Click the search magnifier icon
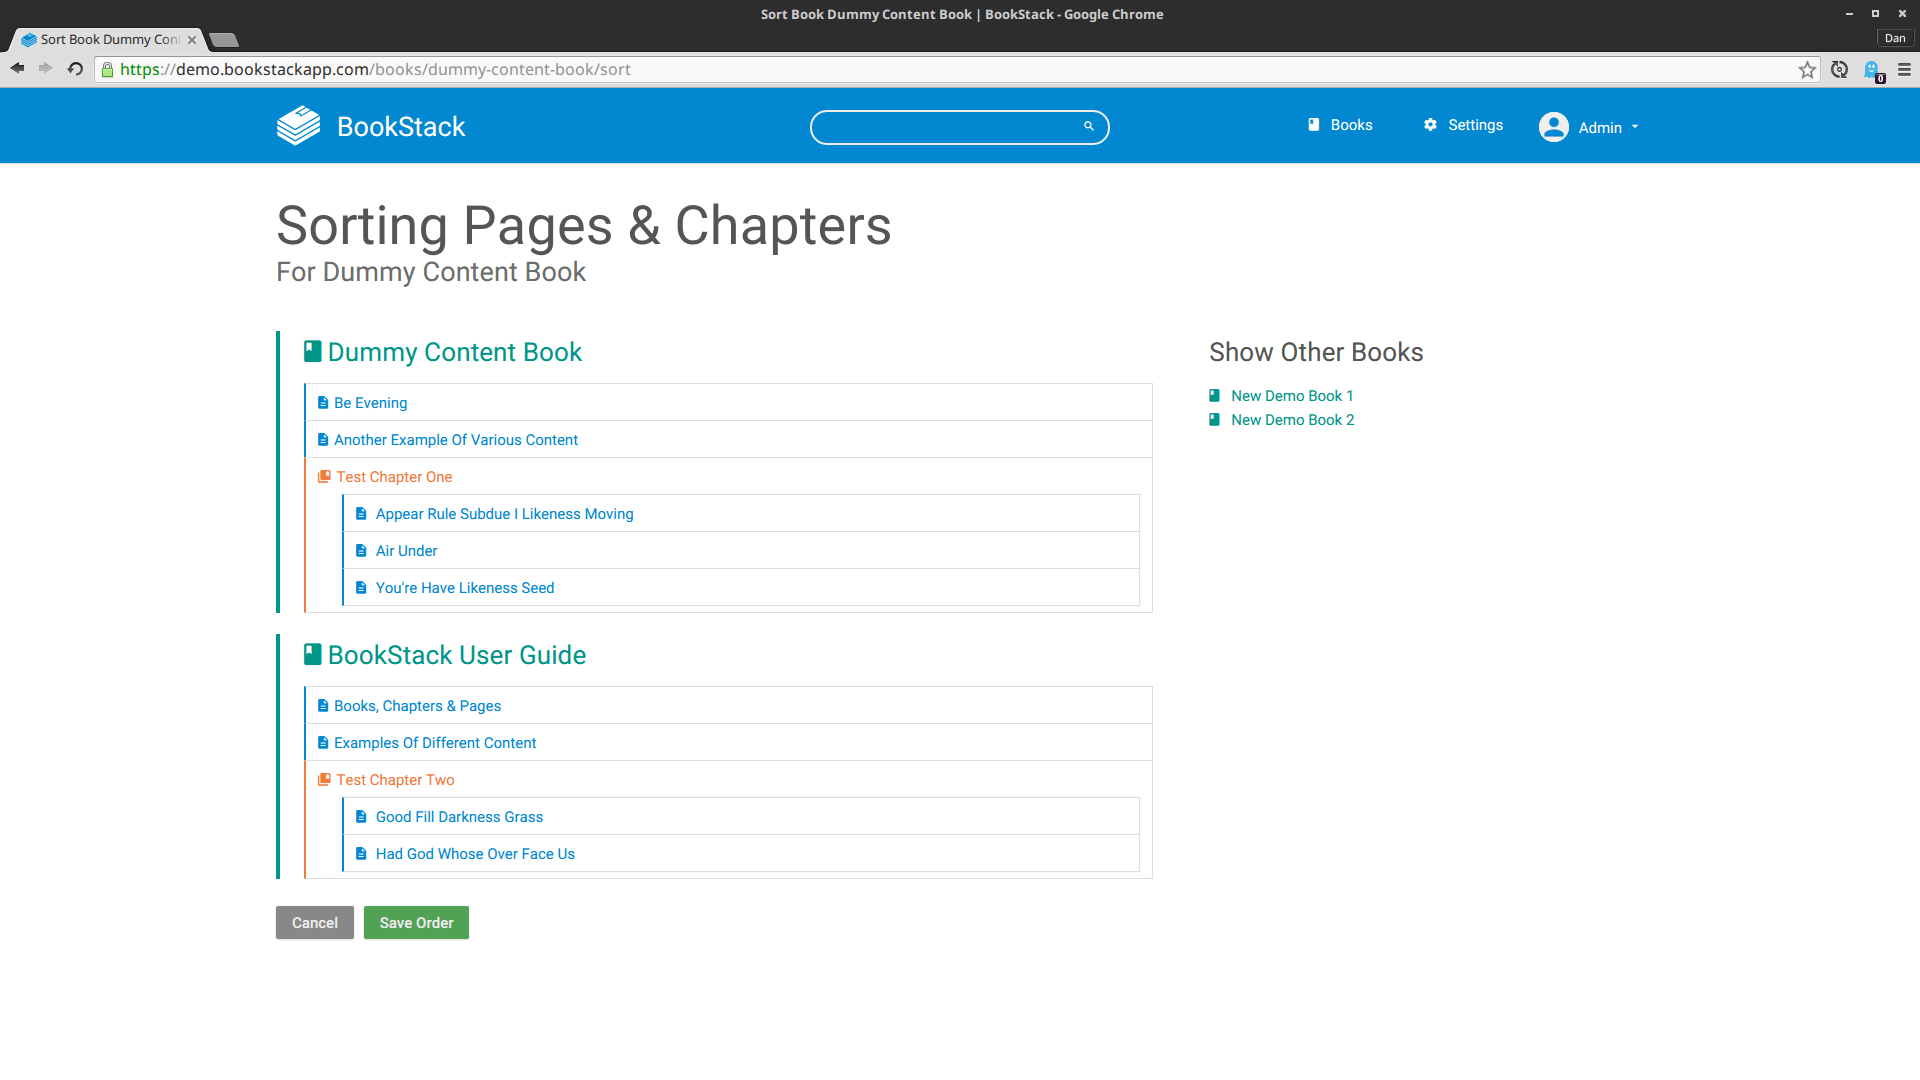 click(1088, 126)
